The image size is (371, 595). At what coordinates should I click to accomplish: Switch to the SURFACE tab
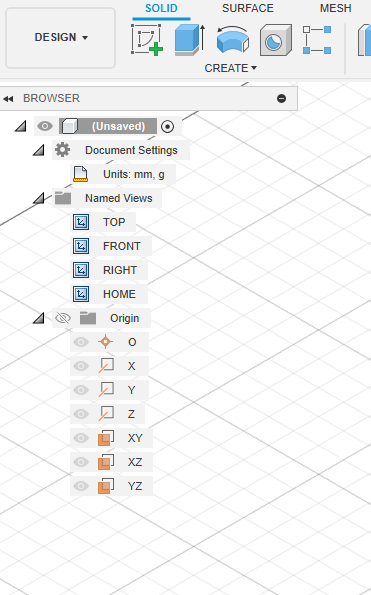[248, 8]
